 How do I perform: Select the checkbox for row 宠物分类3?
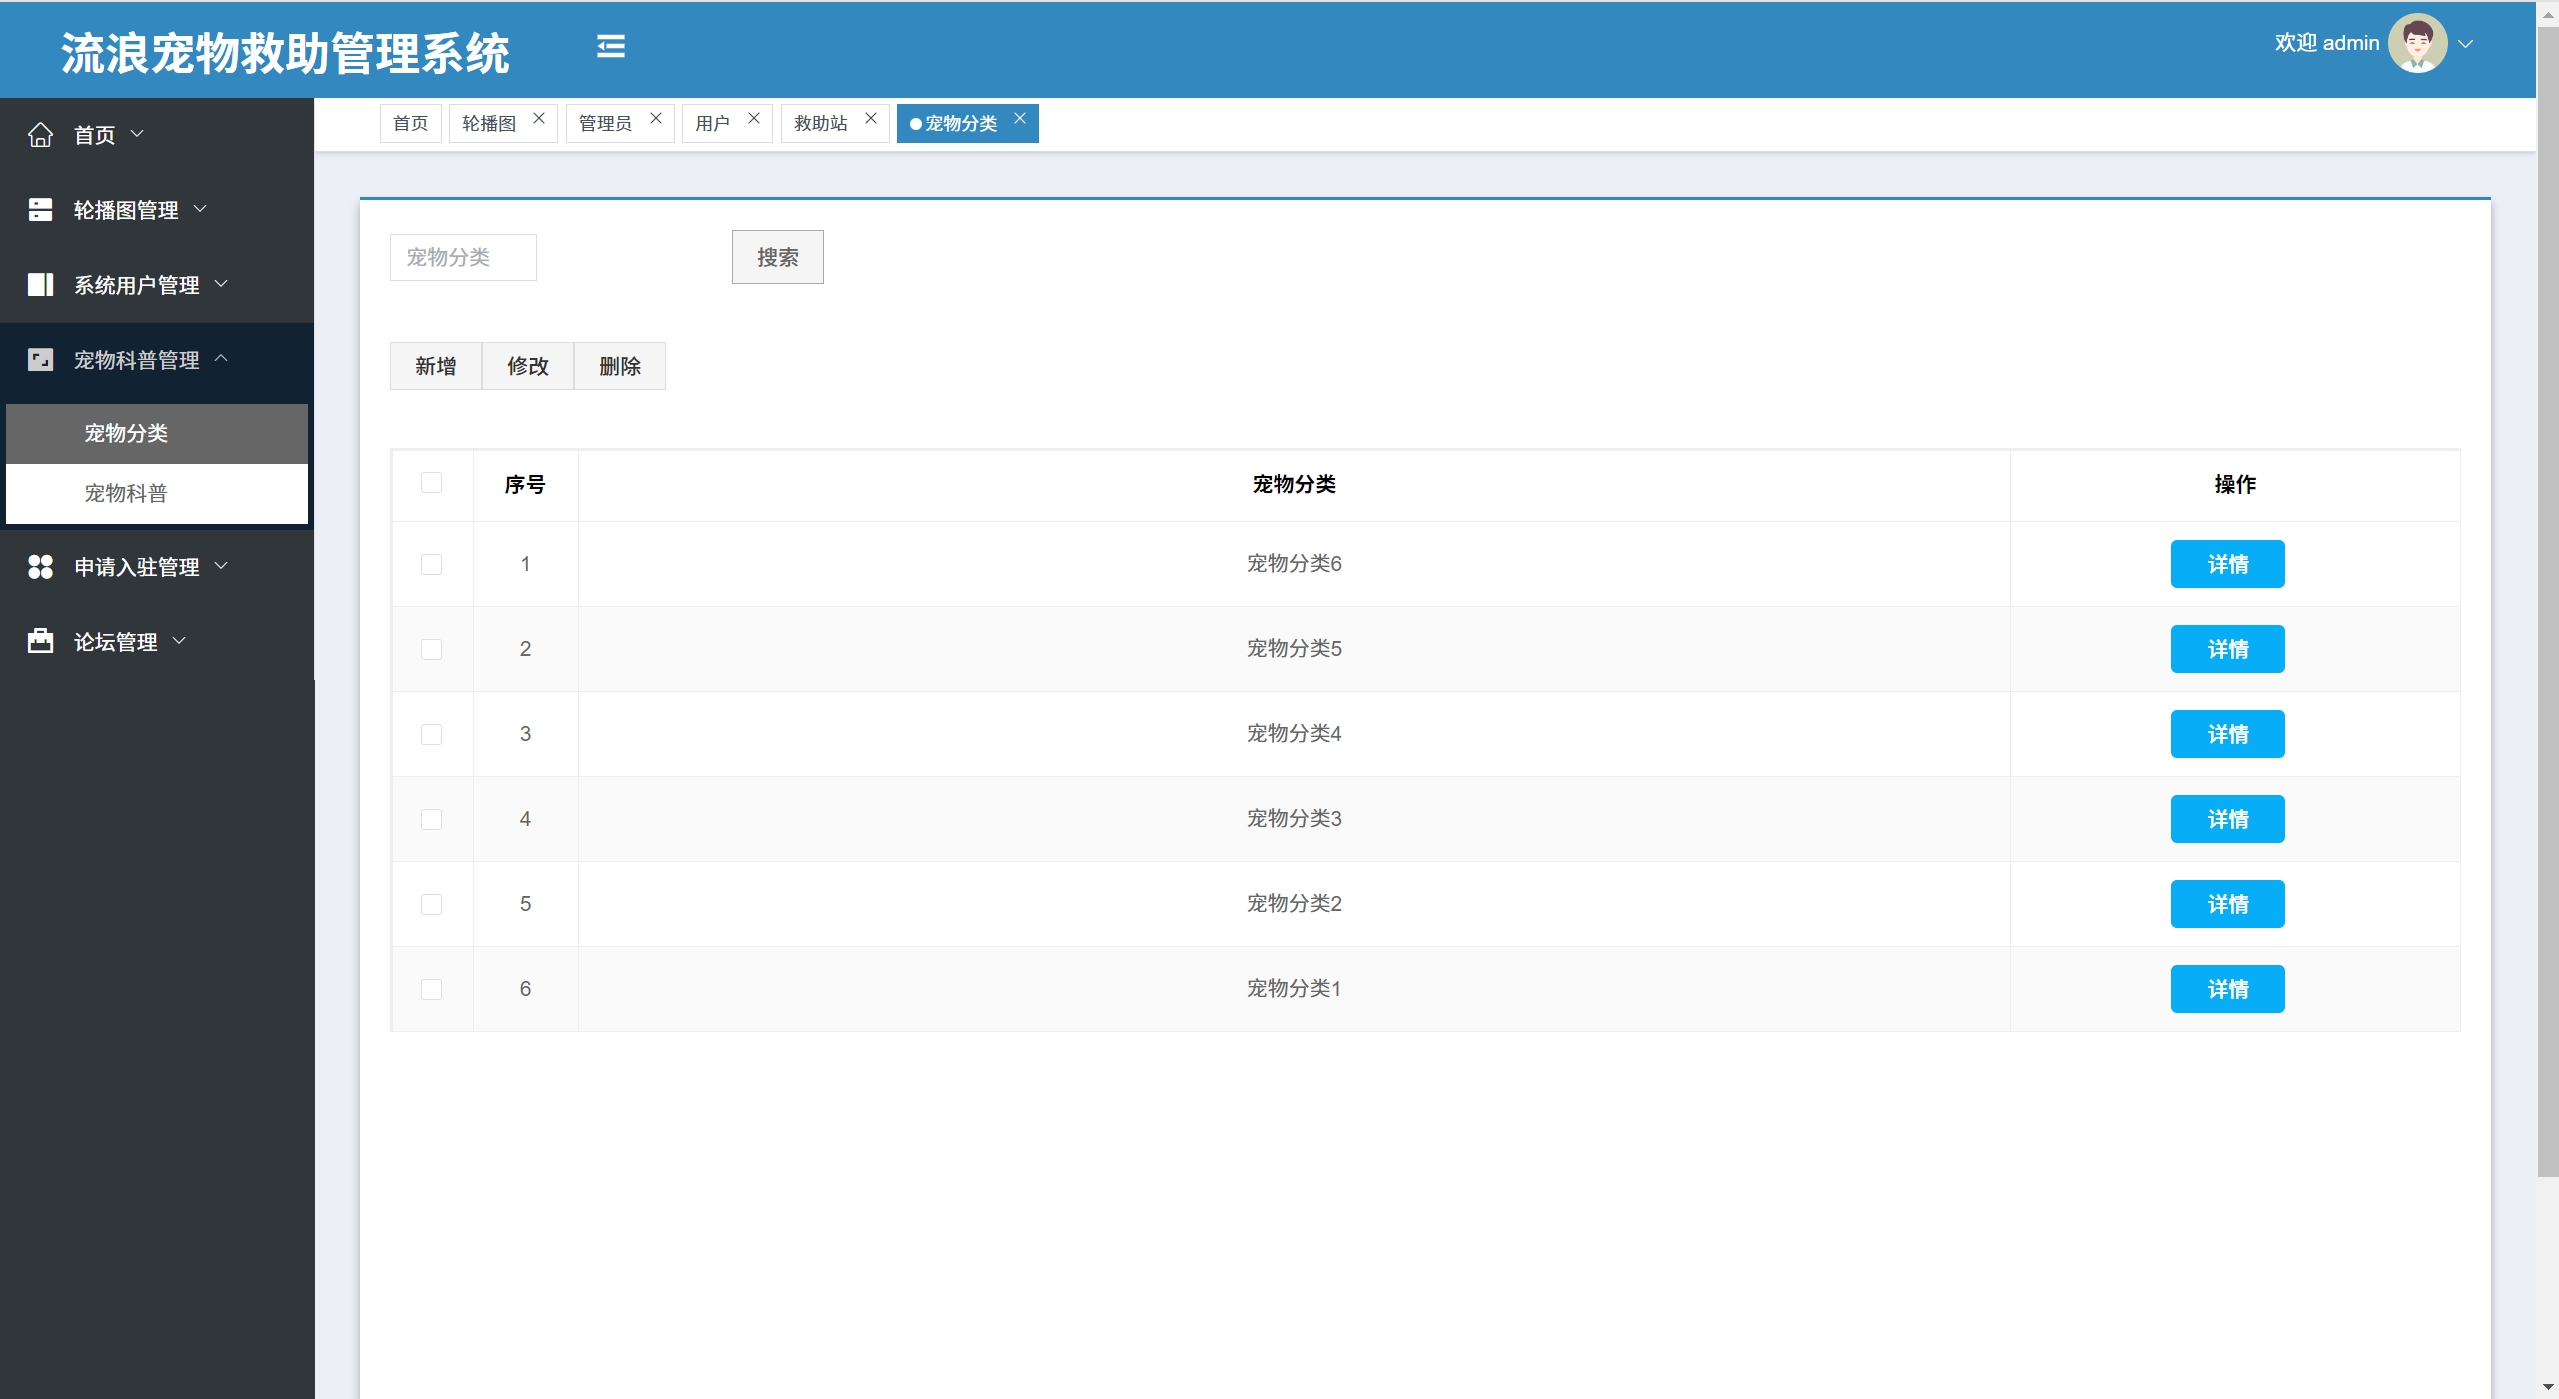point(431,819)
